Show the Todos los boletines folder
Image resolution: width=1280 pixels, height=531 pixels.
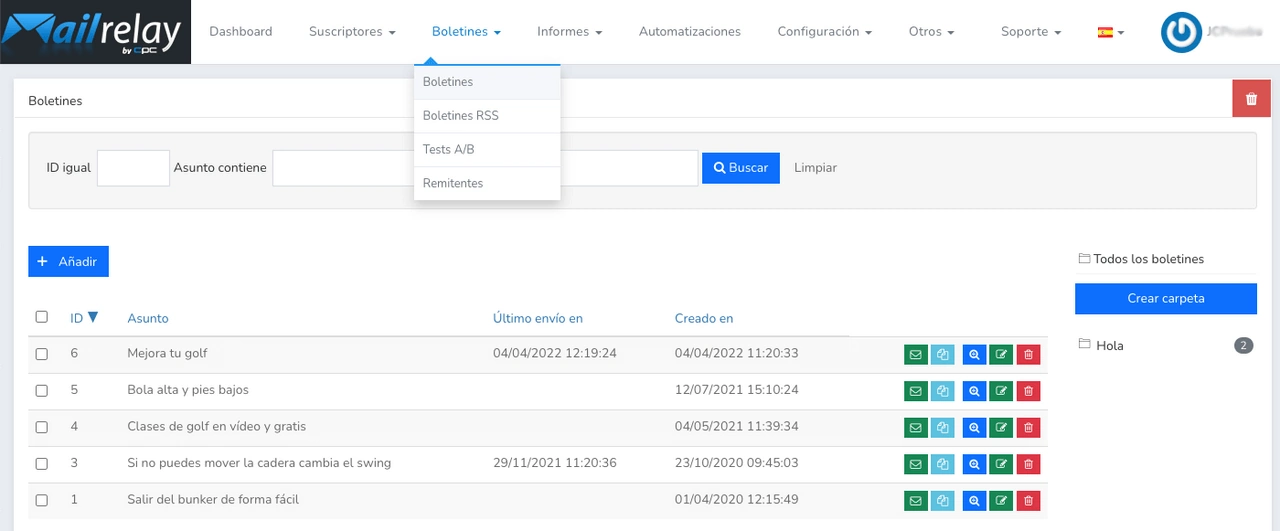point(1141,259)
